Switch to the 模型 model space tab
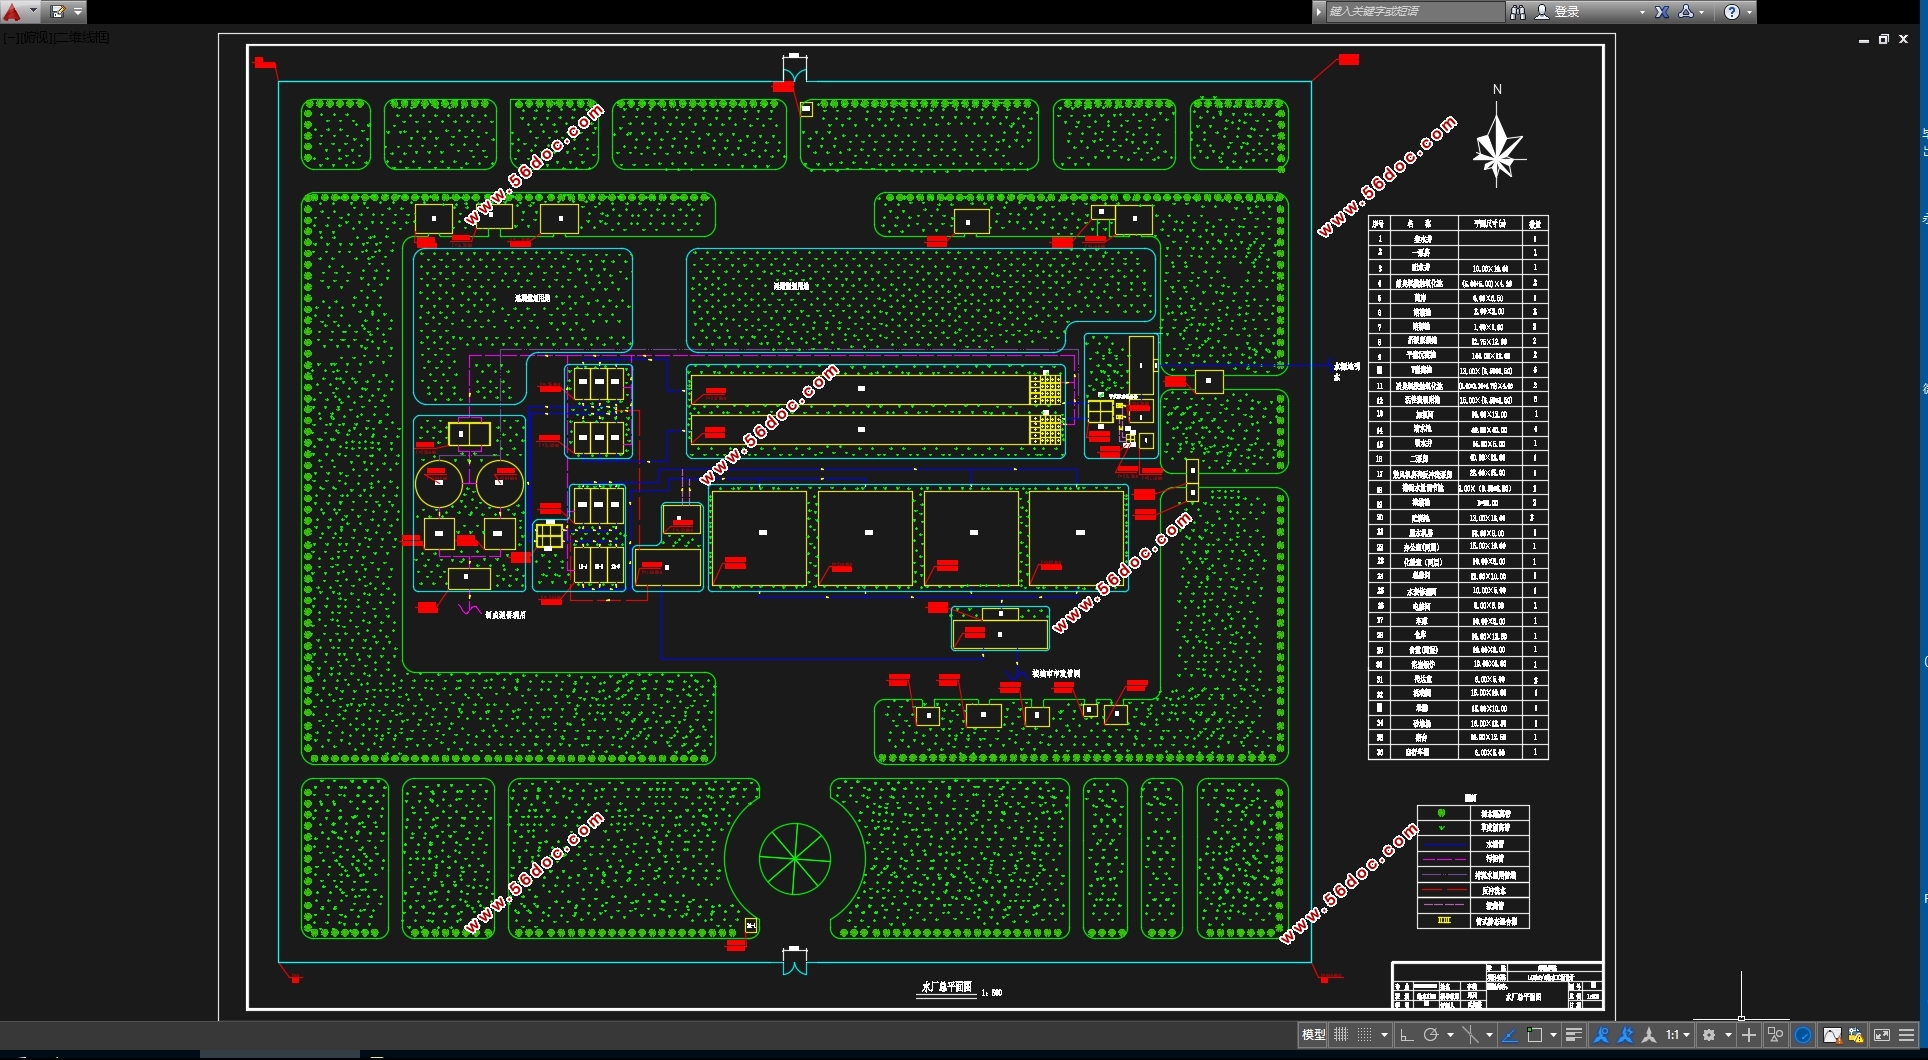This screenshot has height=1060, width=1928. (1313, 1035)
